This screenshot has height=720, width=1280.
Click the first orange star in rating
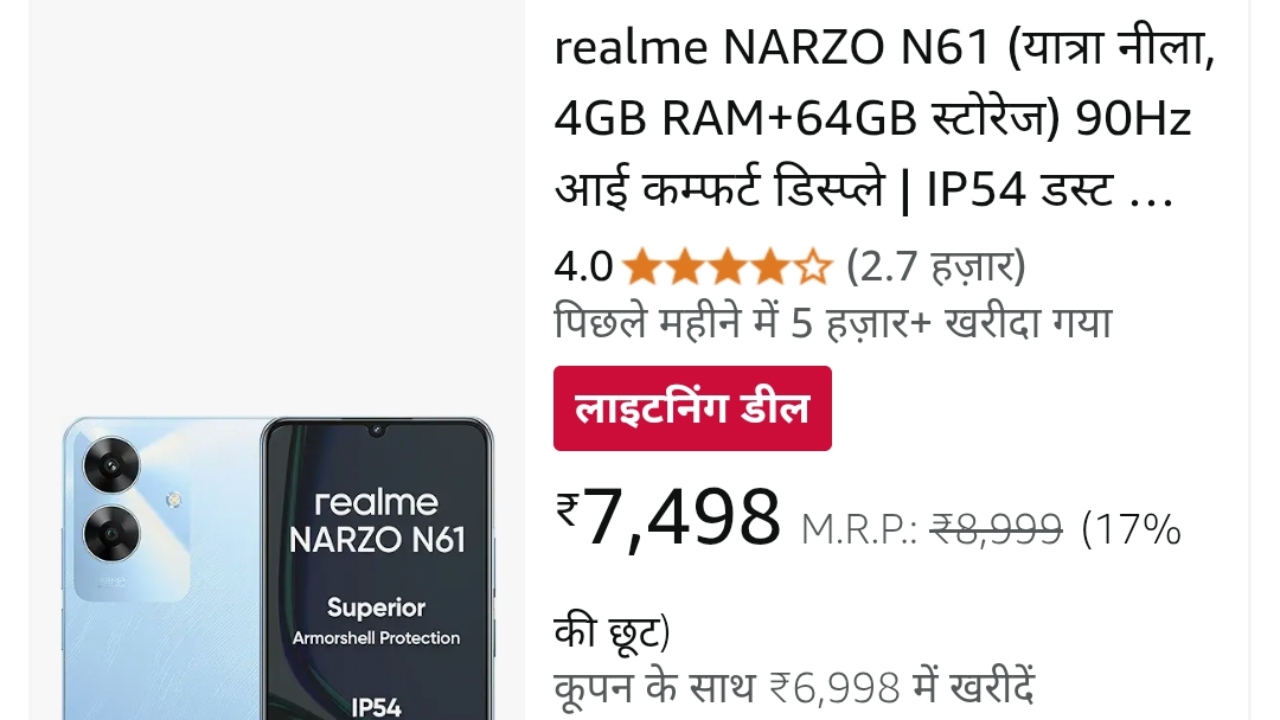click(642, 268)
